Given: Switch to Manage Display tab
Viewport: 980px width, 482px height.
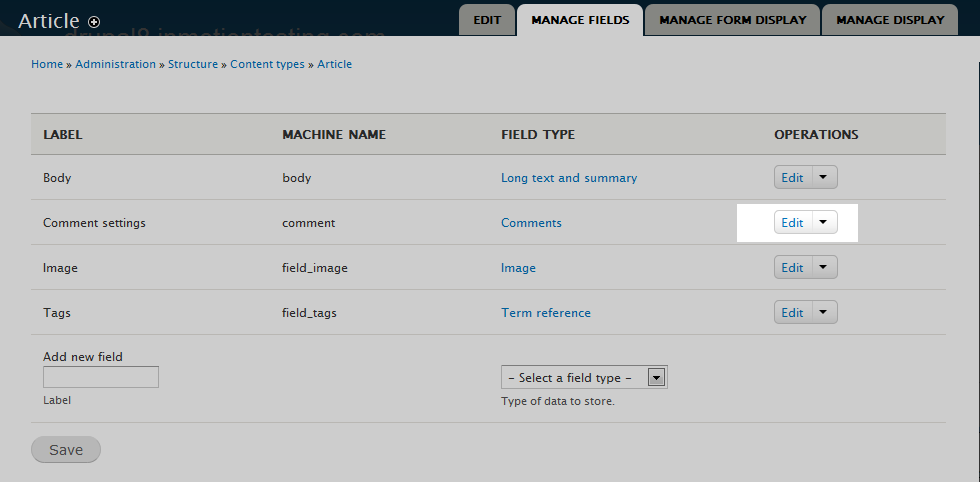Looking at the screenshot, I should 889,19.
